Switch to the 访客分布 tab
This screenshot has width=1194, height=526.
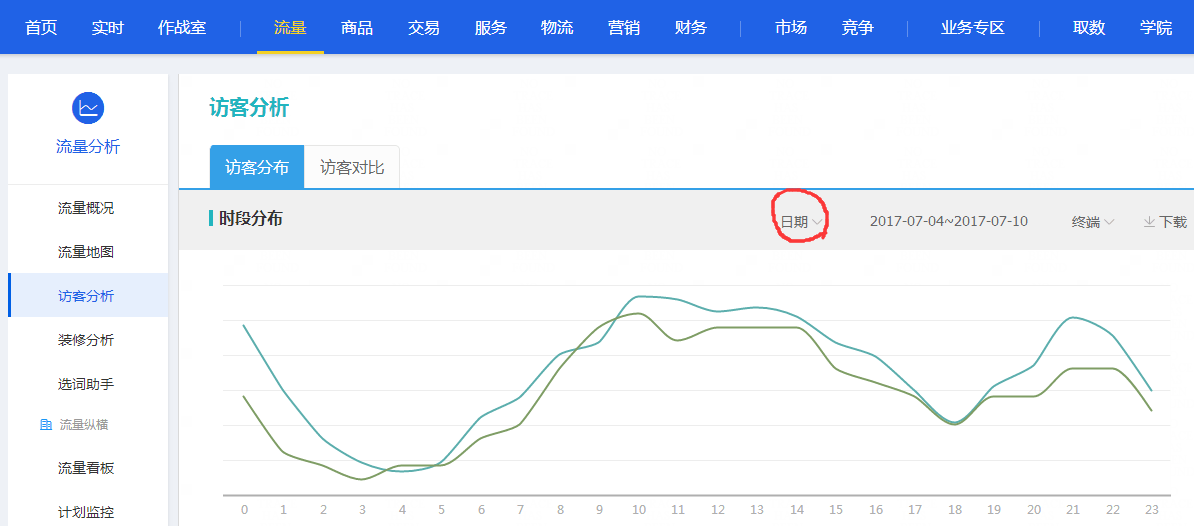[257, 167]
